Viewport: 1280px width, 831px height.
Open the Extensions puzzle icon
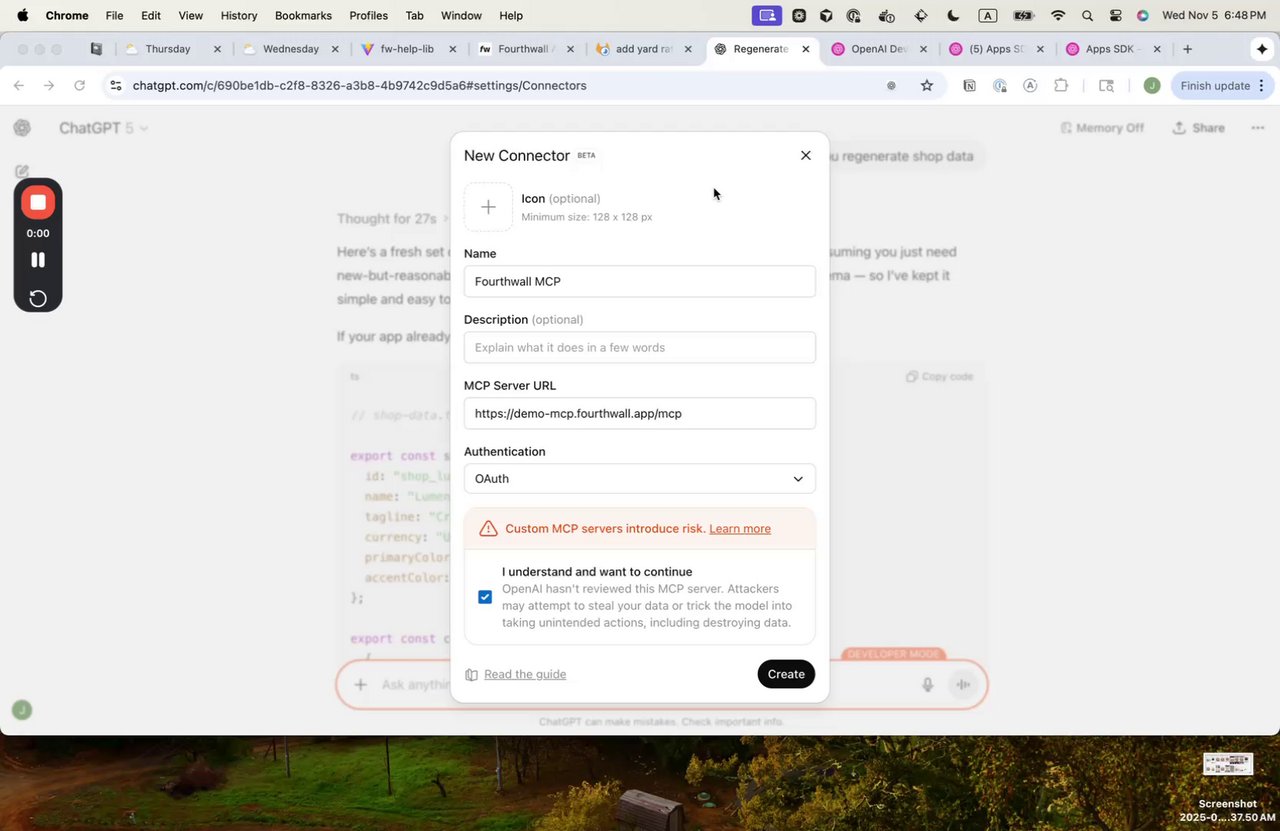click(x=1061, y=85)
